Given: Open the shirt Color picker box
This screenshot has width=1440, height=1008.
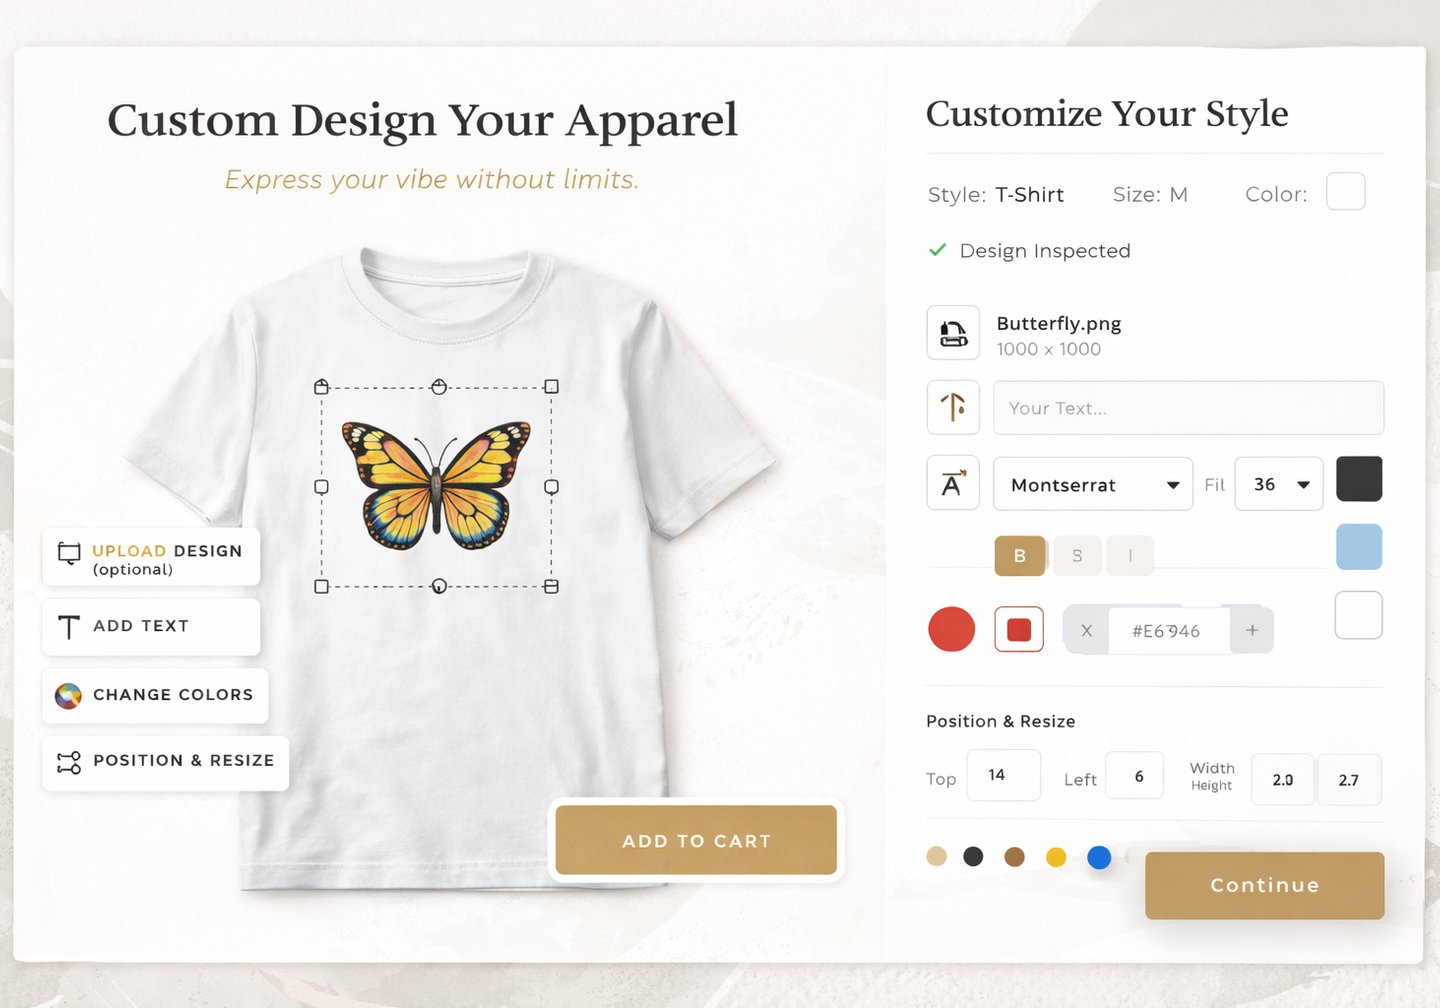Looking at the screenshot, I should tap(1346, 191).
